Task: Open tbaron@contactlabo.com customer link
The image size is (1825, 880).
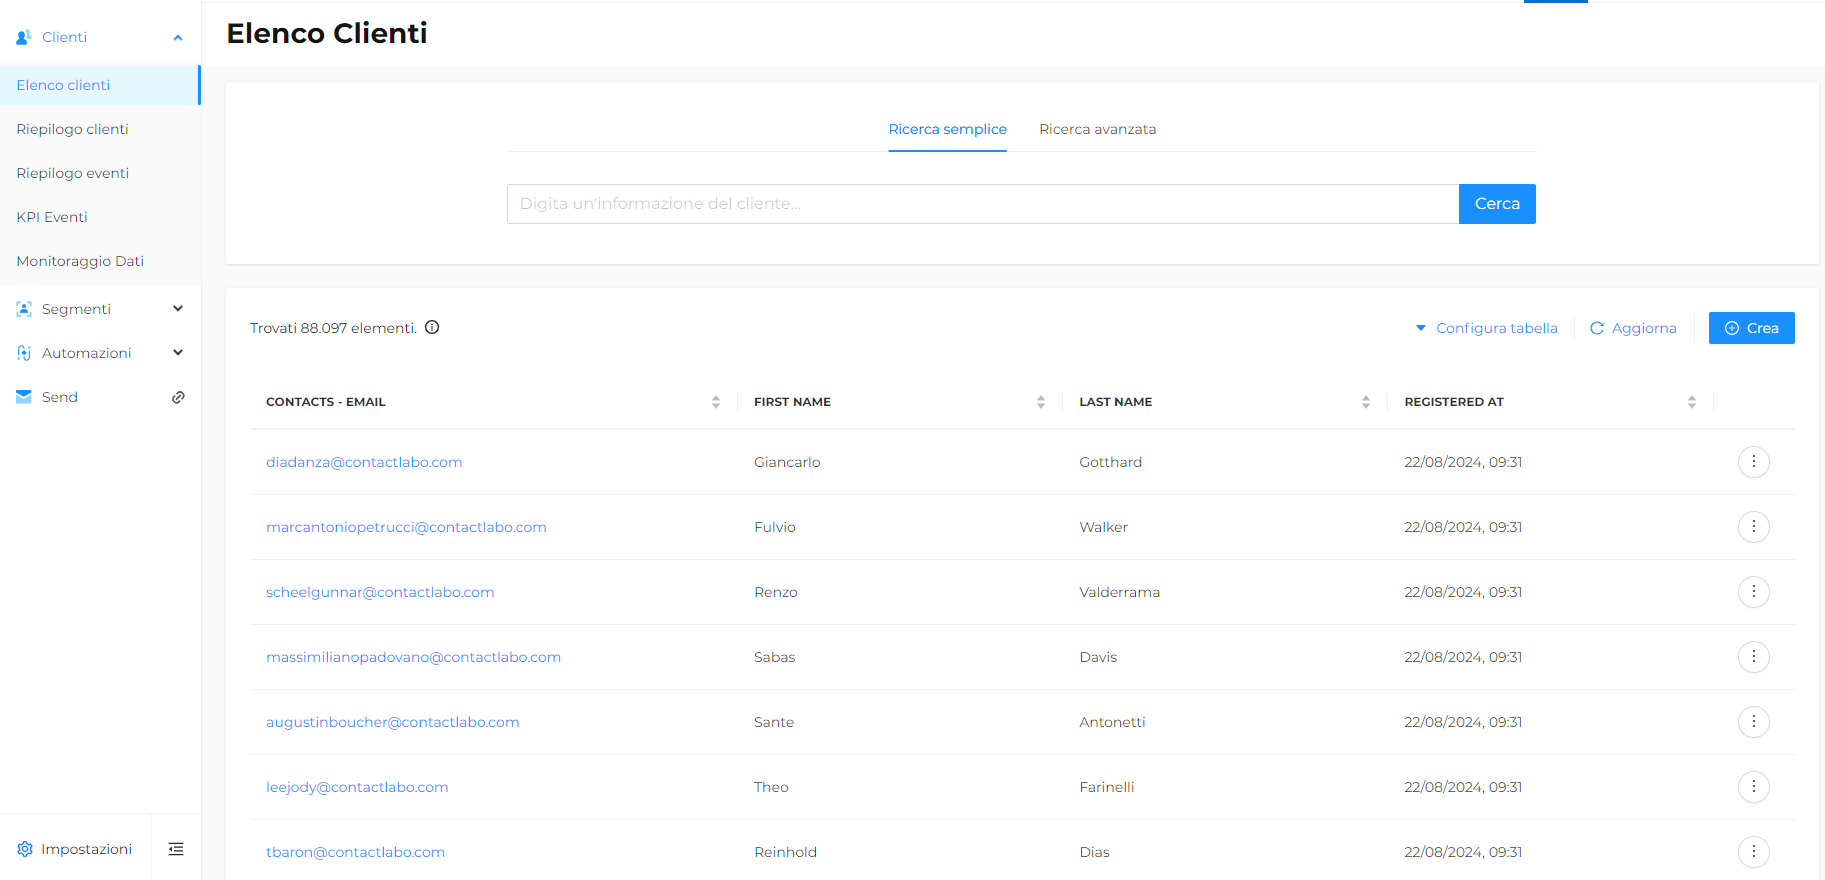Action: (355, 852)
